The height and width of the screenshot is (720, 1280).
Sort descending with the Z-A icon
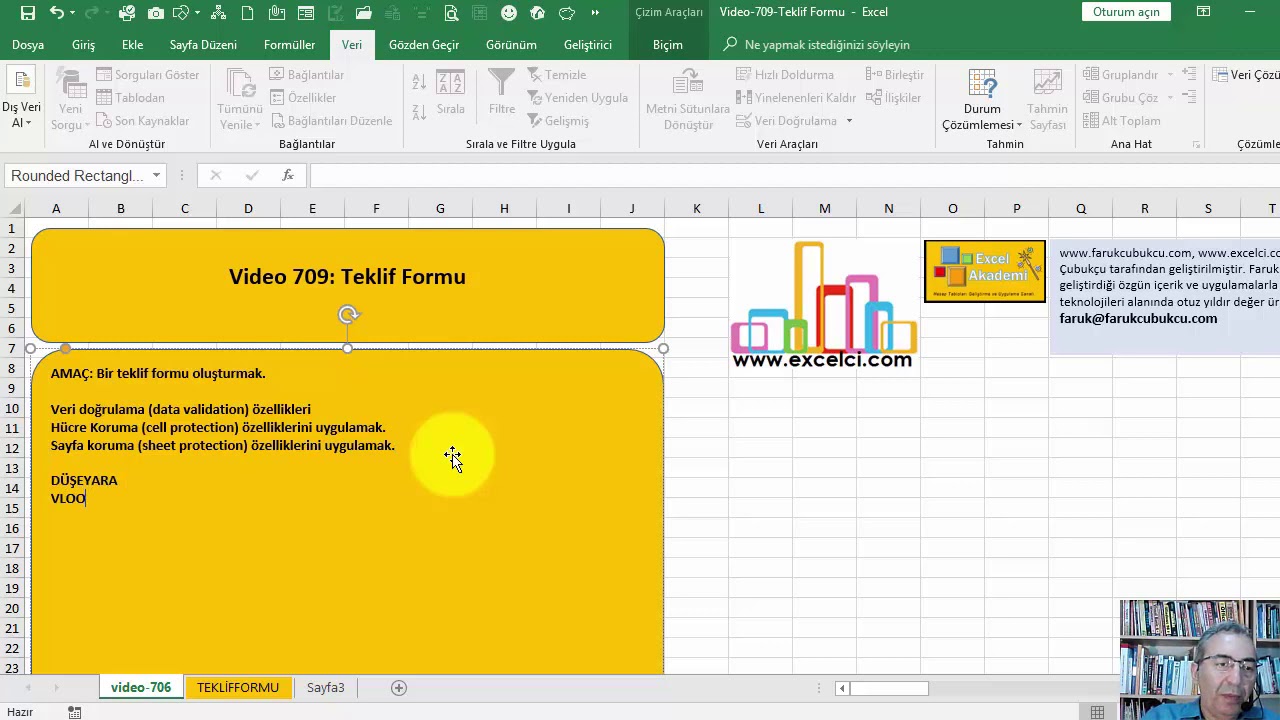(419, 111)
